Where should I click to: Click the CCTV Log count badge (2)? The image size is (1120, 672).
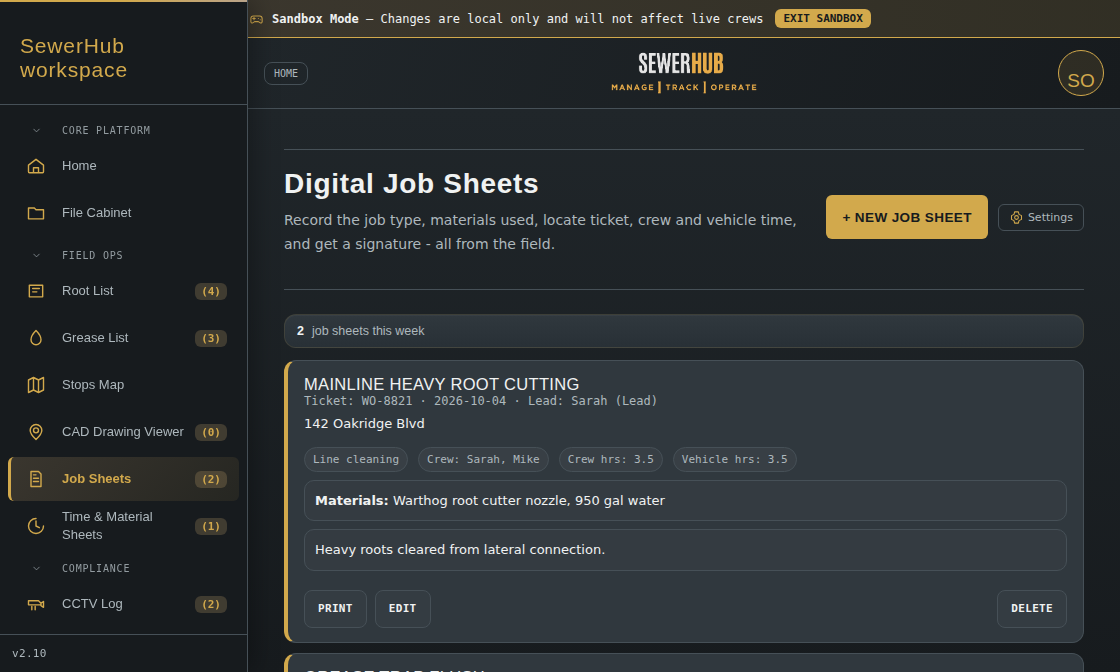click(211, 604)
